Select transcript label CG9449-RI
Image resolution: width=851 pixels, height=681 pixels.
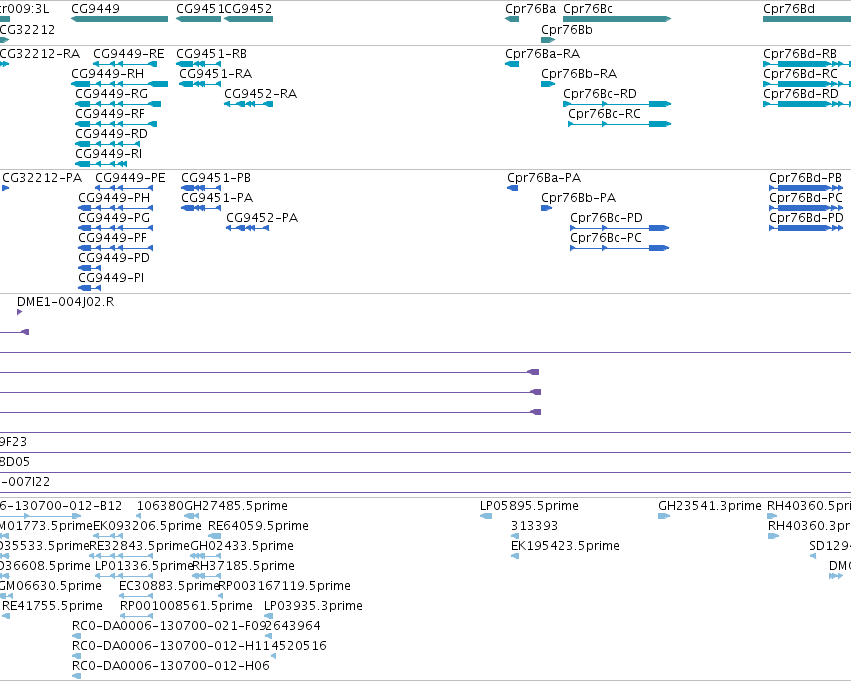[109, 154]
